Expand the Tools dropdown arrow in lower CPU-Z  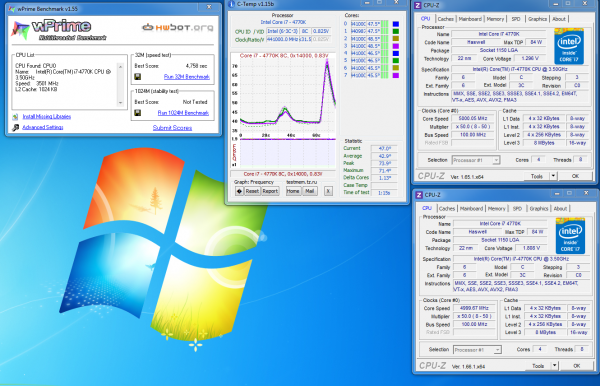point(554,366)
